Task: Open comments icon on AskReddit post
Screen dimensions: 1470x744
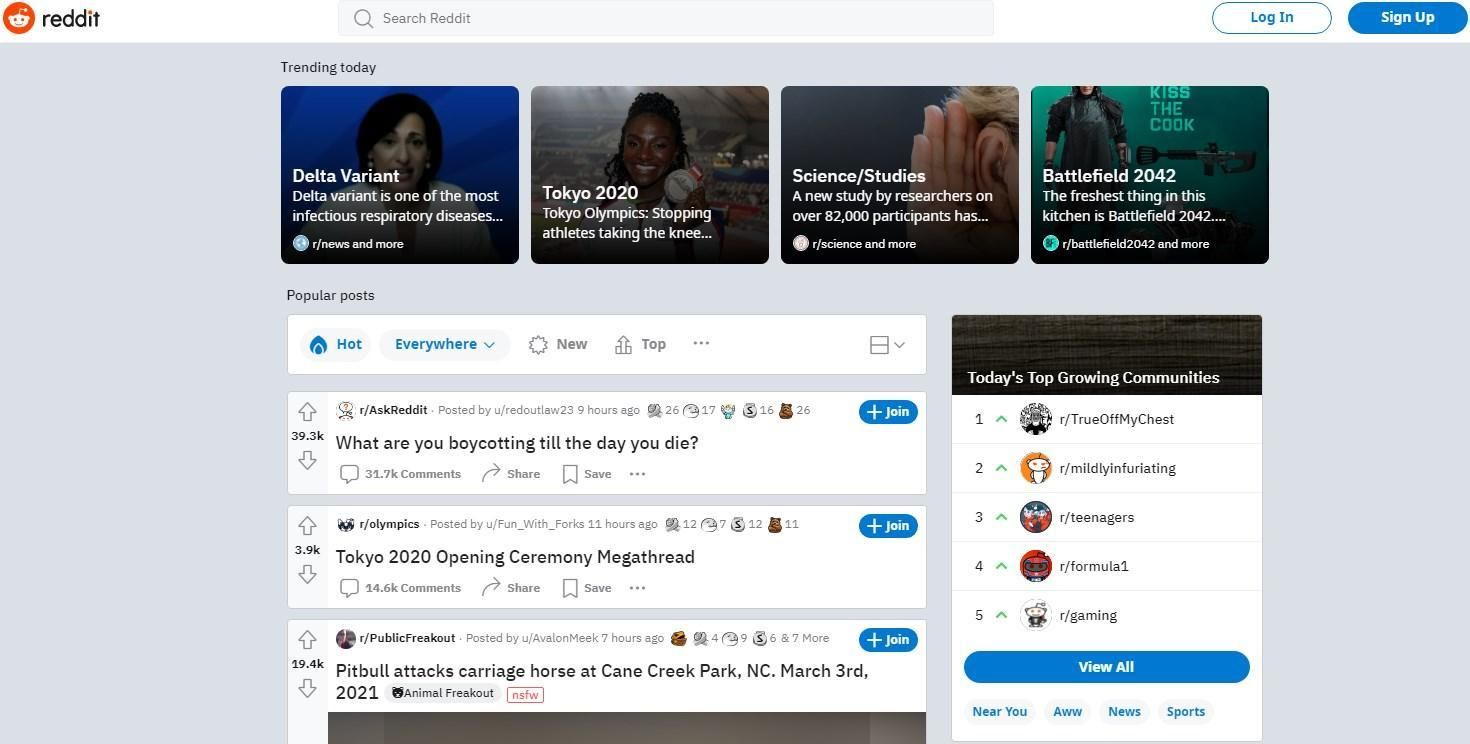Action: [349, 474]
